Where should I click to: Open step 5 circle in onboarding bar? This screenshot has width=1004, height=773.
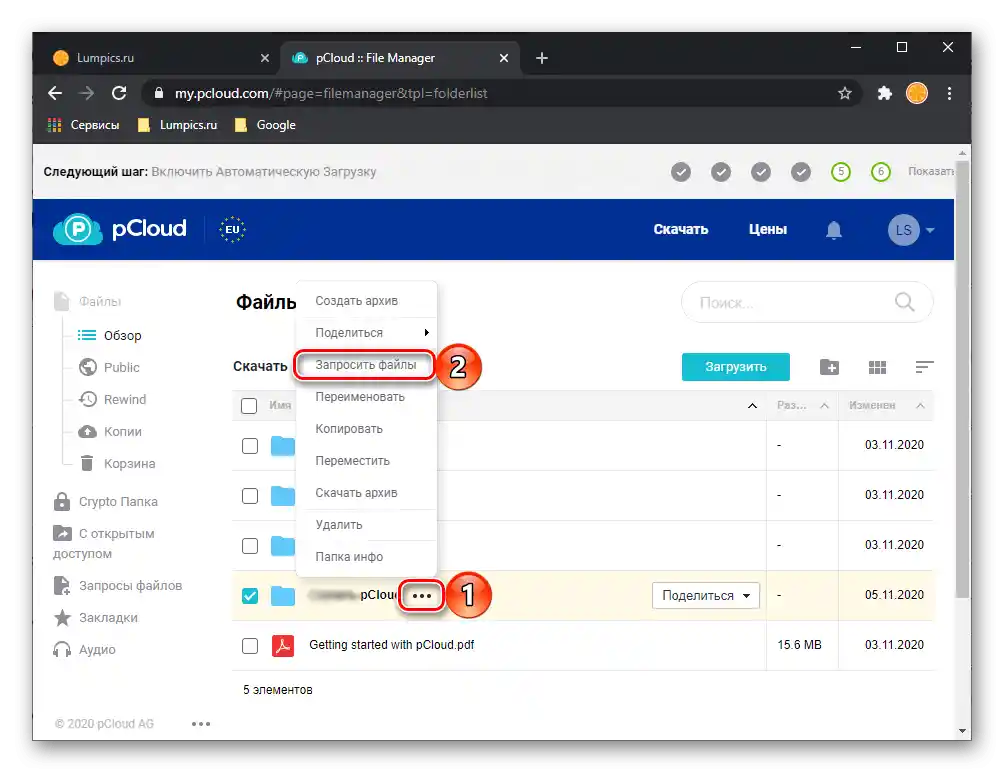point(841,172)
